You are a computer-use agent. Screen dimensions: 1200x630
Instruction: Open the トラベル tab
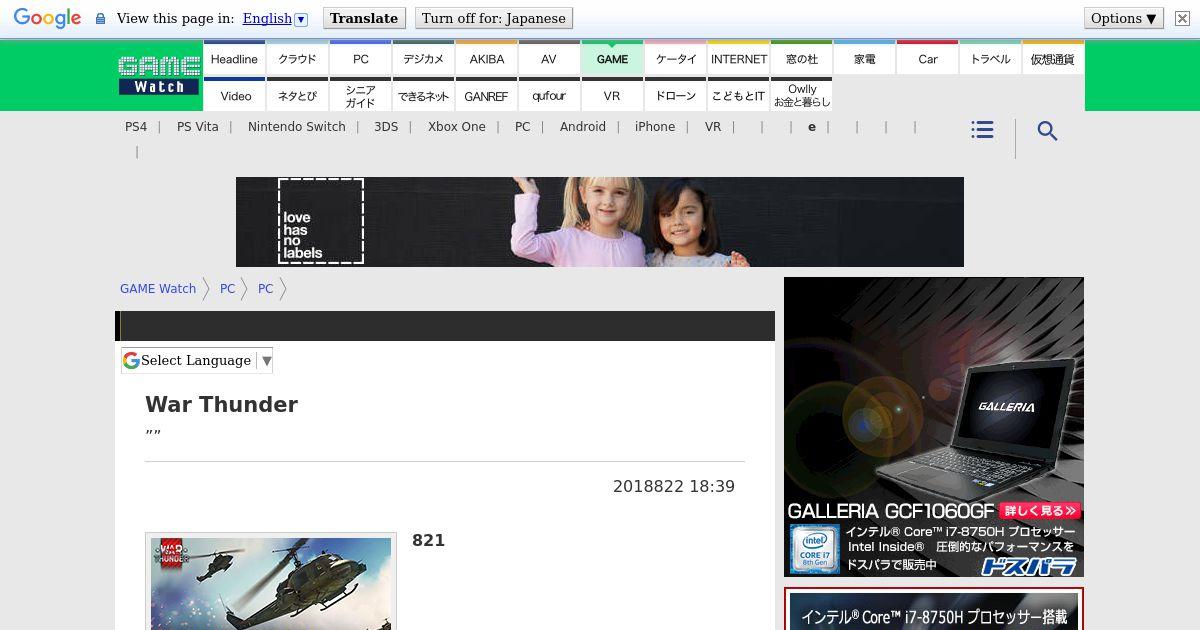pyautogui.click(x=990, y=59)
